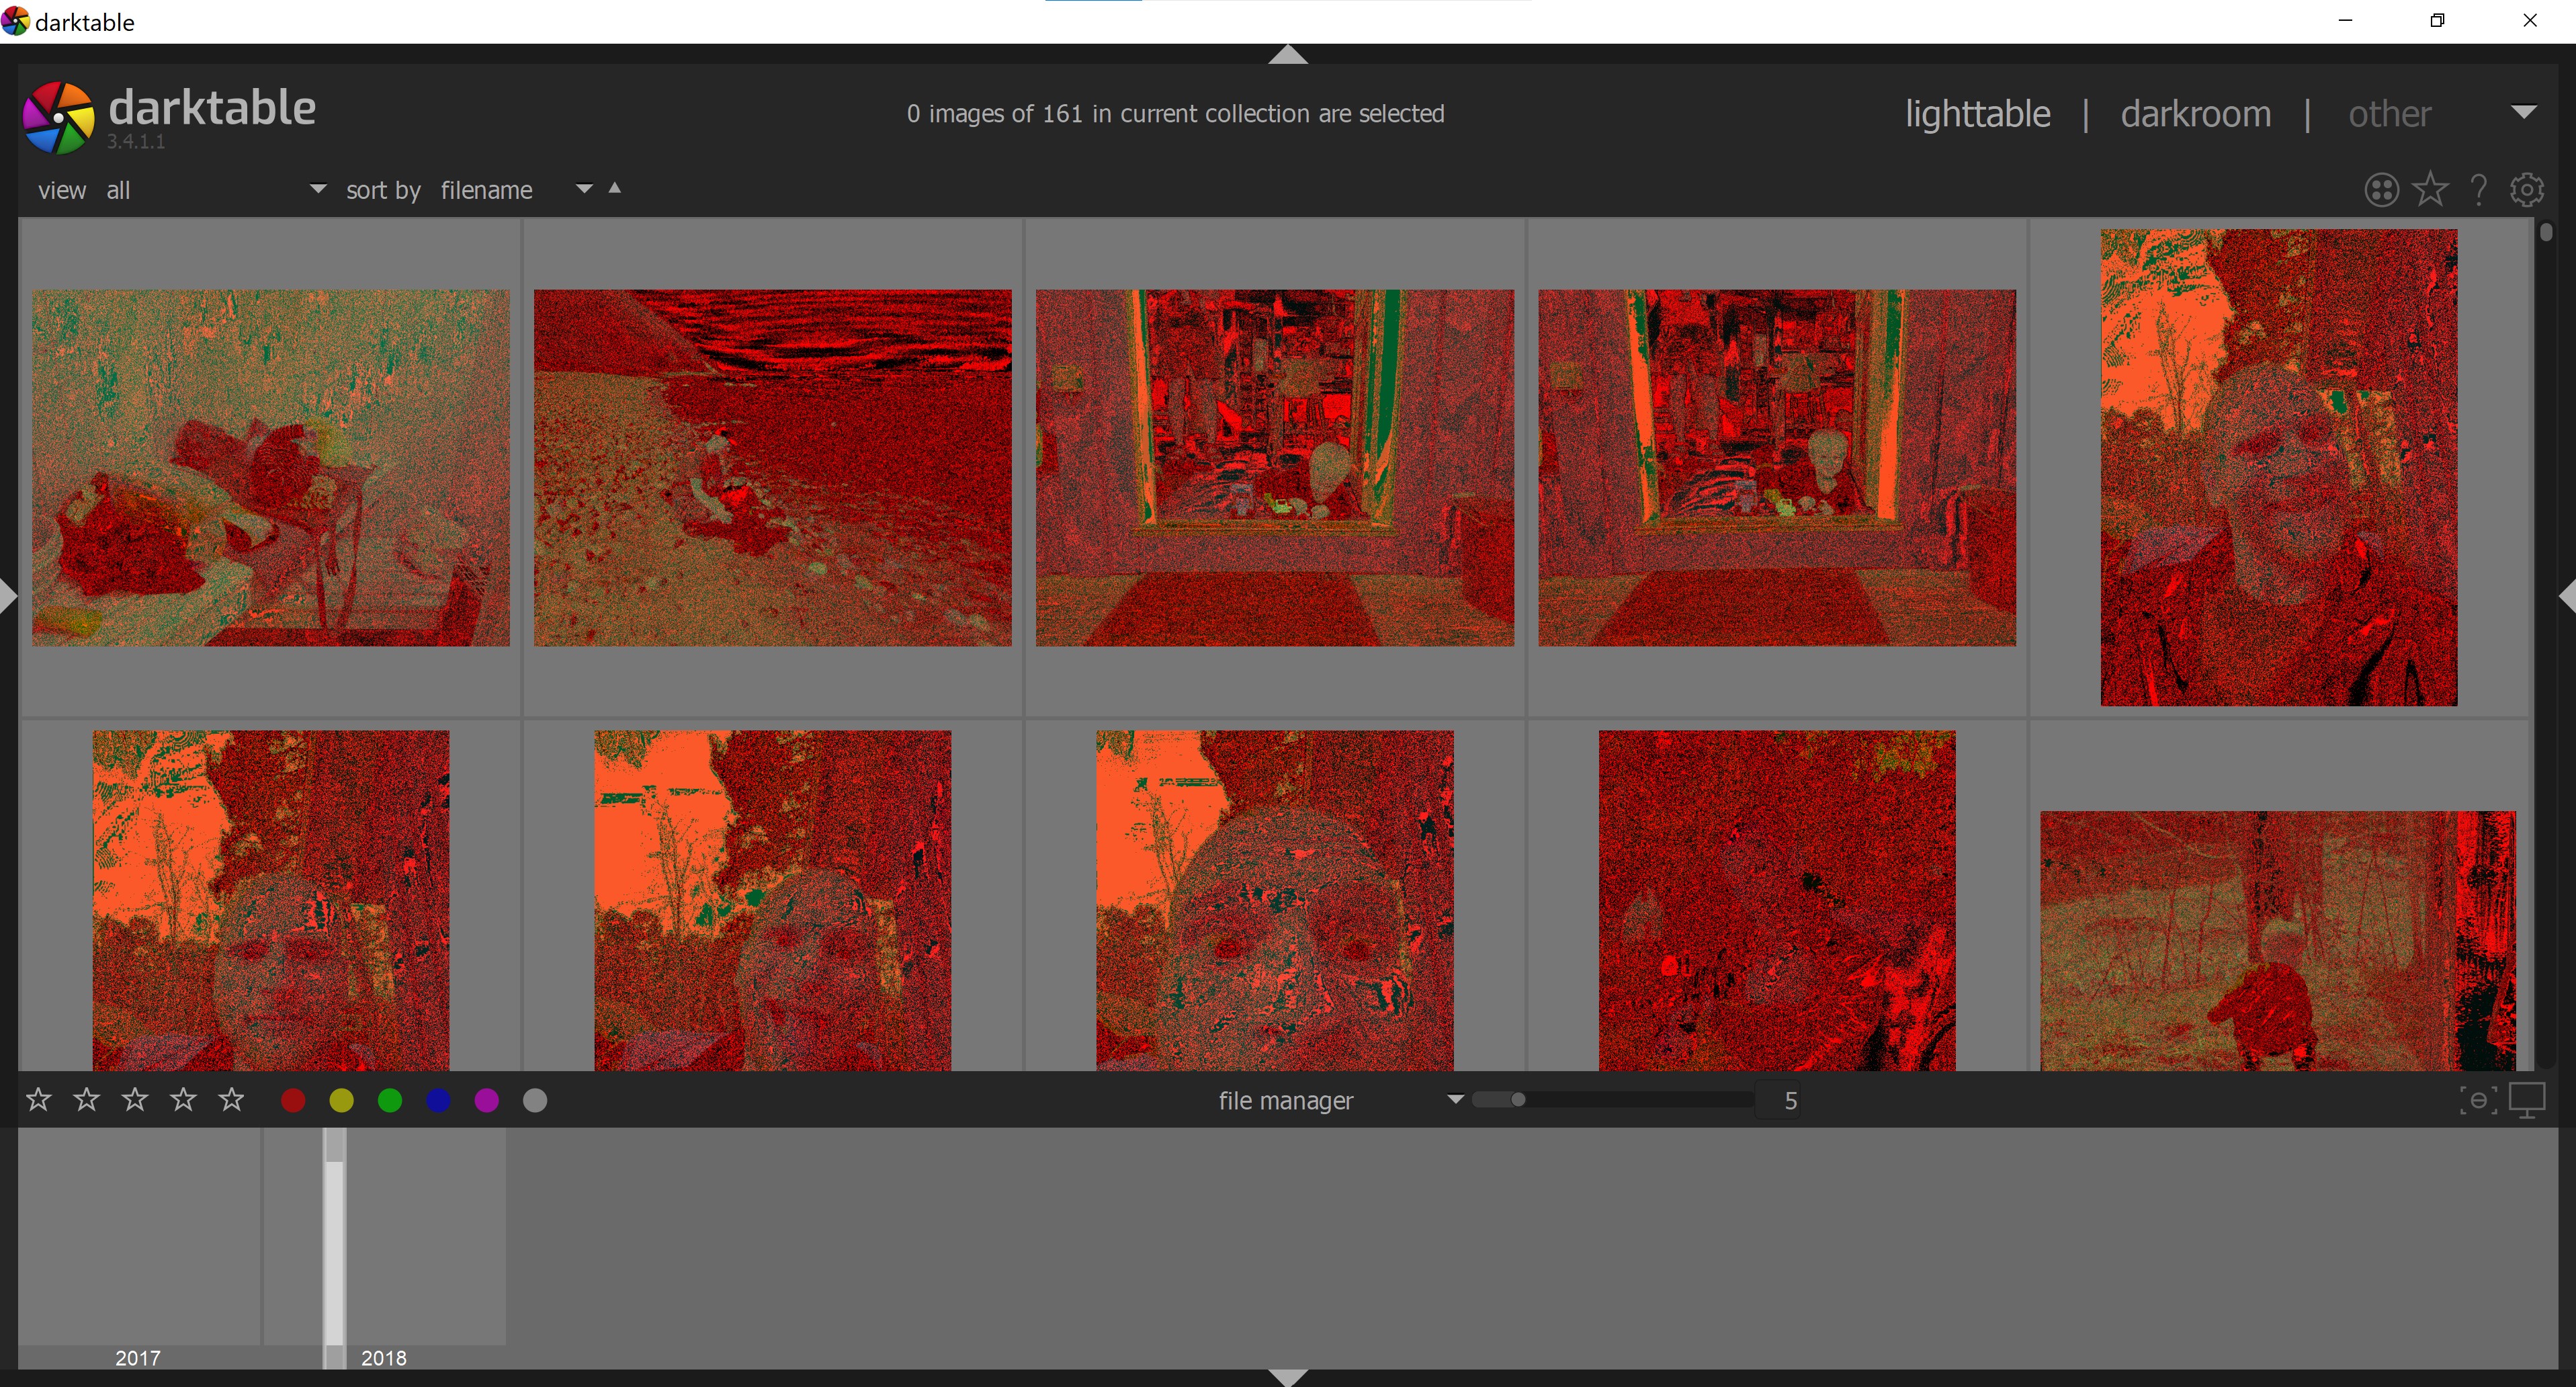Set rating to five stars
The image size is (2576, 1387).
tap(232, 1100)
